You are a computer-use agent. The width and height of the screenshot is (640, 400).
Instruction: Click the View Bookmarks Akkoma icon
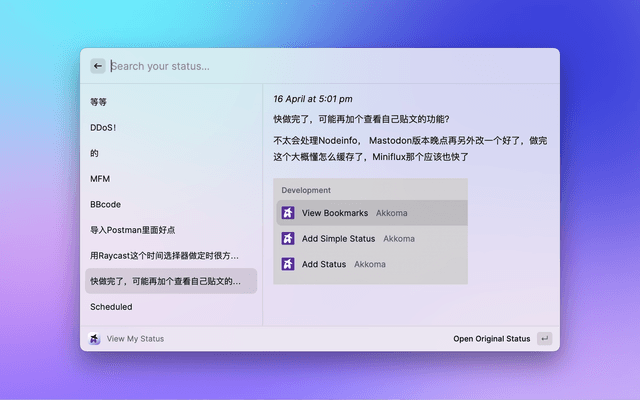pos(288,213)
